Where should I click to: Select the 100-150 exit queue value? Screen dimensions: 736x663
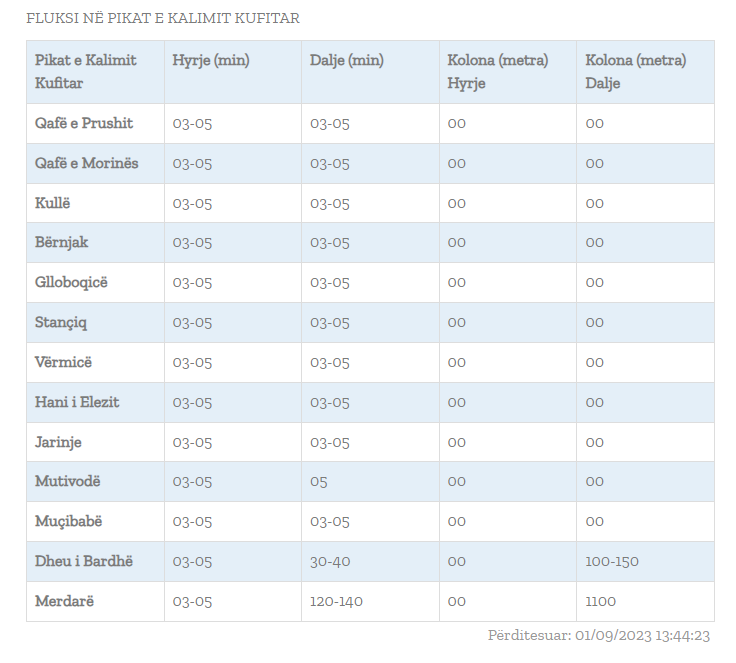click(x=612, y=561)
